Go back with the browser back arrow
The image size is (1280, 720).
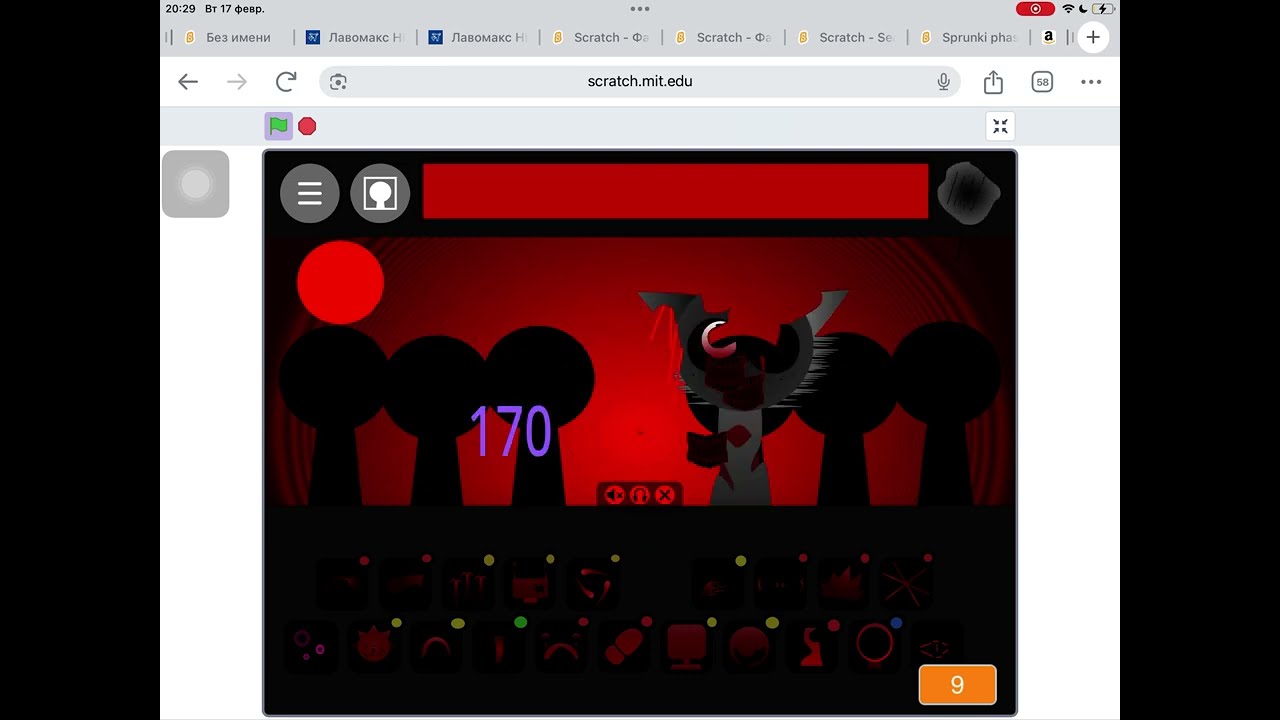click(188, 82)
